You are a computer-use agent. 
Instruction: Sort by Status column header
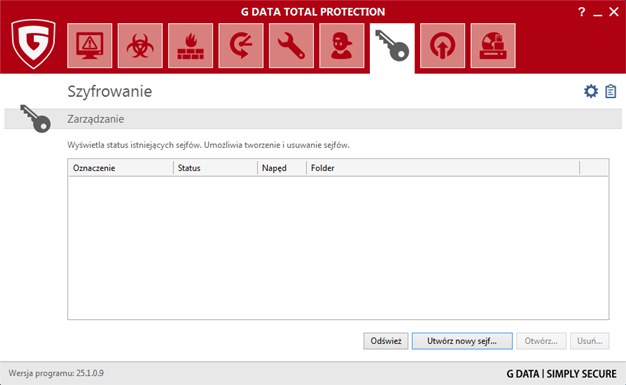click(x=215, y=168)
